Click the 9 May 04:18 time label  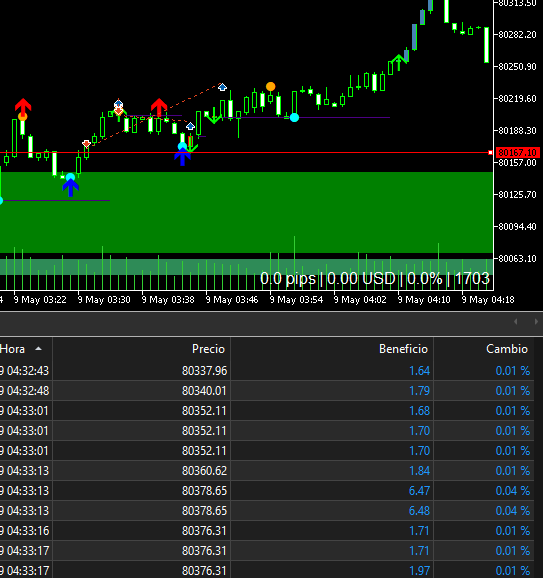(x=488, y=300)
